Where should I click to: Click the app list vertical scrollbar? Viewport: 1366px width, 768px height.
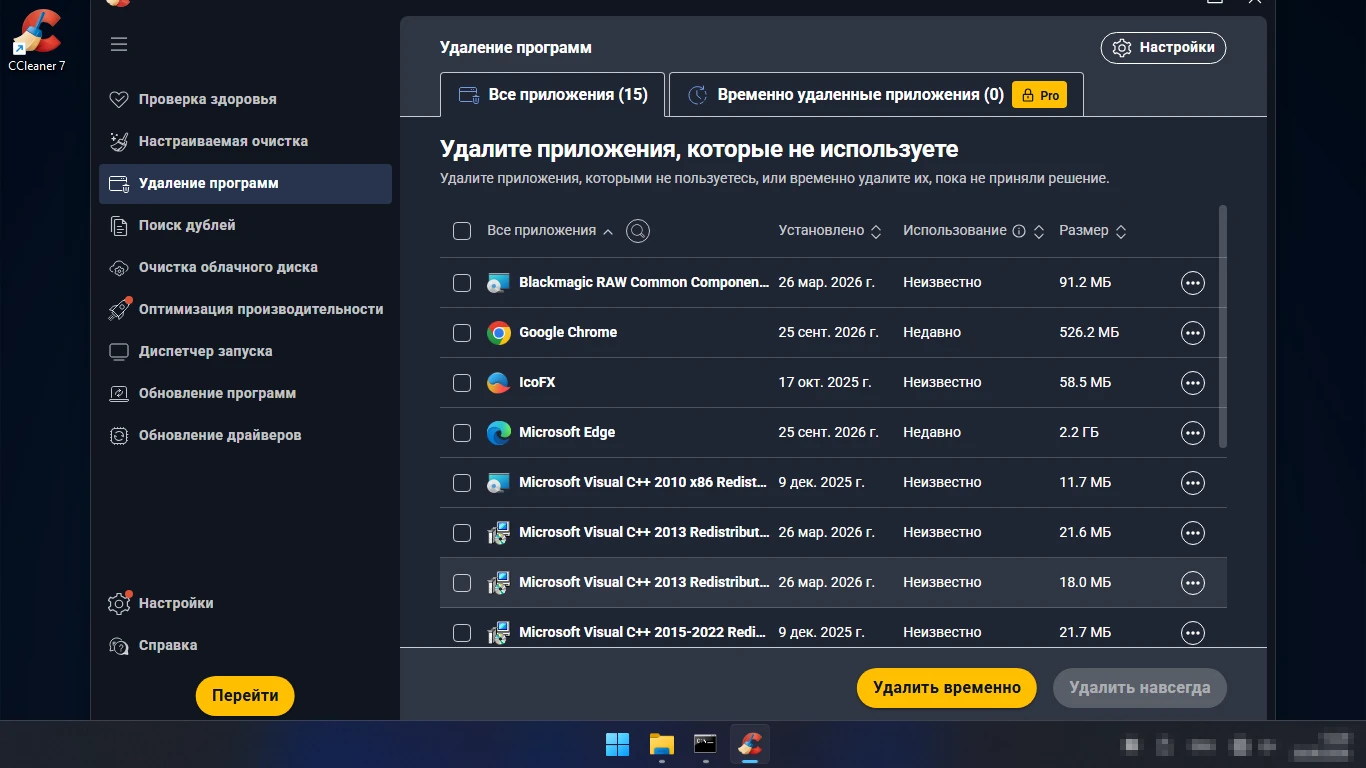pos(1222,326)
